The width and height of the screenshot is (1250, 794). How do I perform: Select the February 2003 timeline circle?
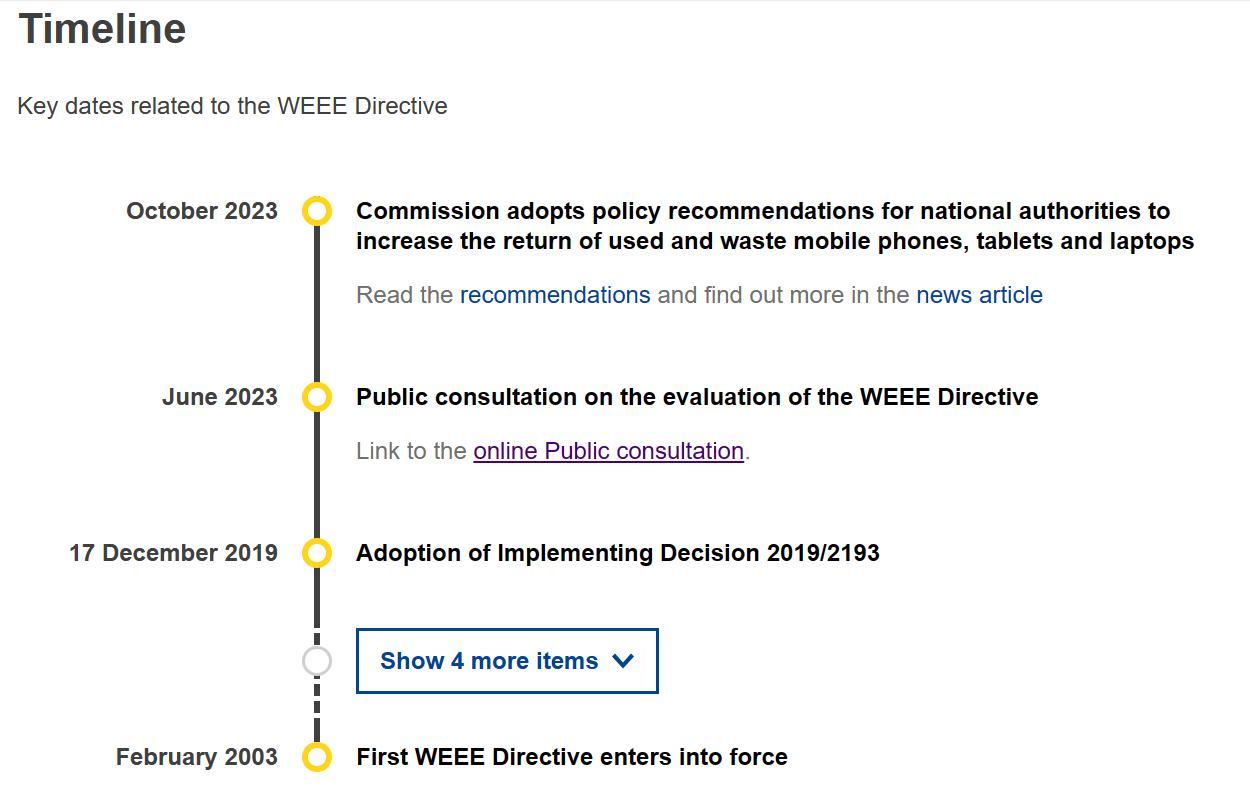pyautogui.click(x=316, y=757)
